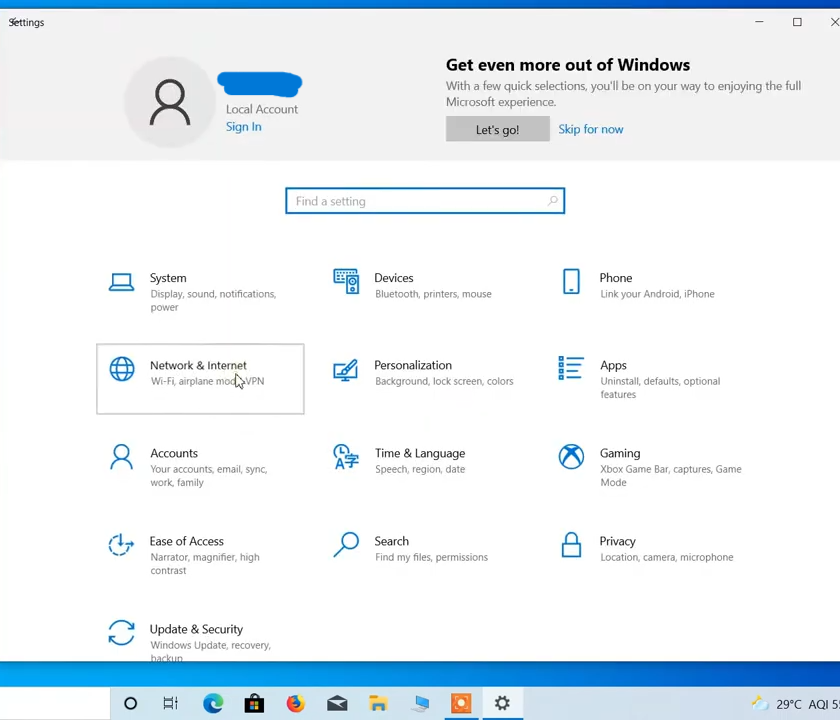This screenshot has width=840, height=720.
Task: Open File Explorer from the taskbar
Action: (378, 703)
